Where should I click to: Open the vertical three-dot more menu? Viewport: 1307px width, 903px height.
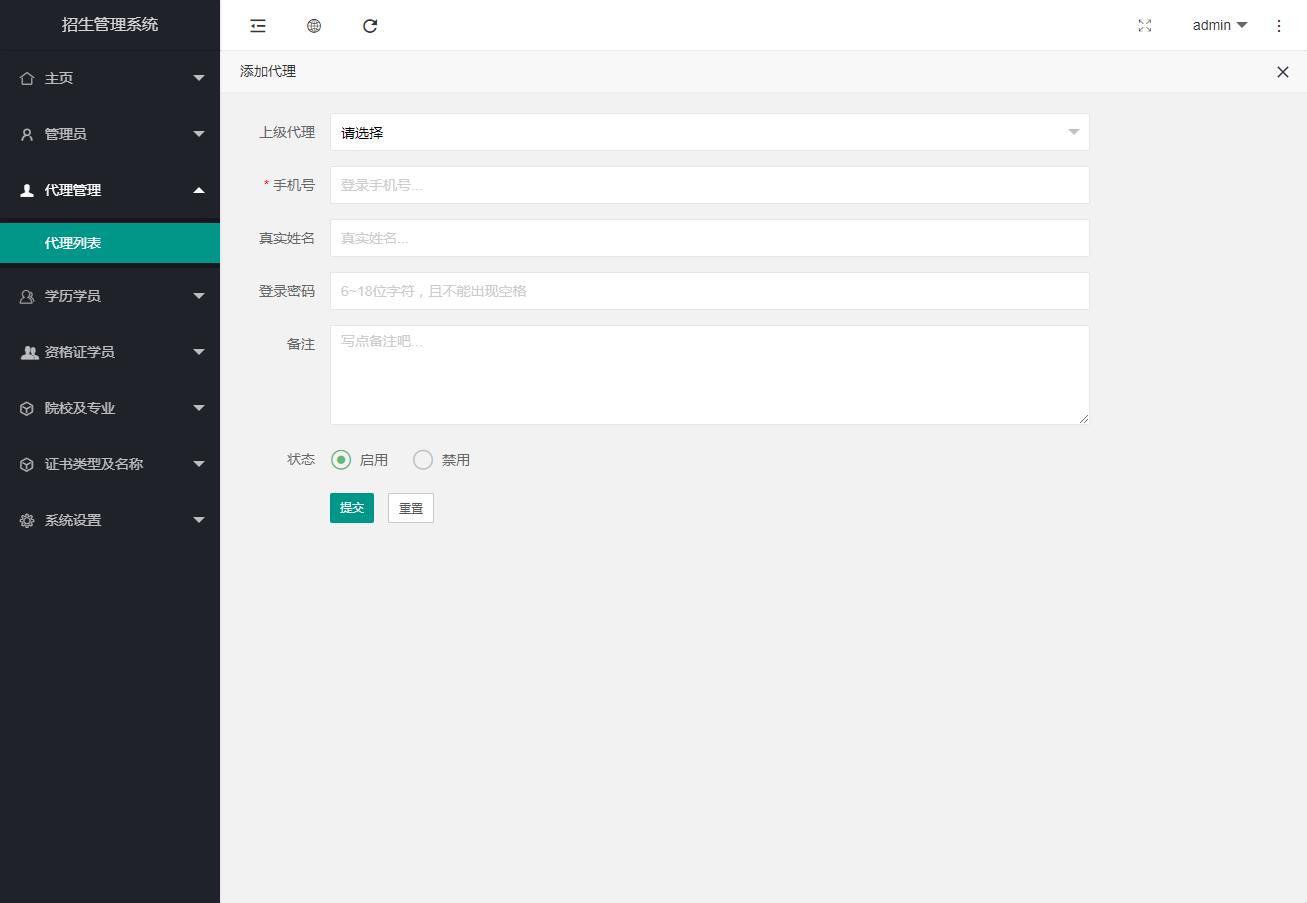coord(1279,26)
